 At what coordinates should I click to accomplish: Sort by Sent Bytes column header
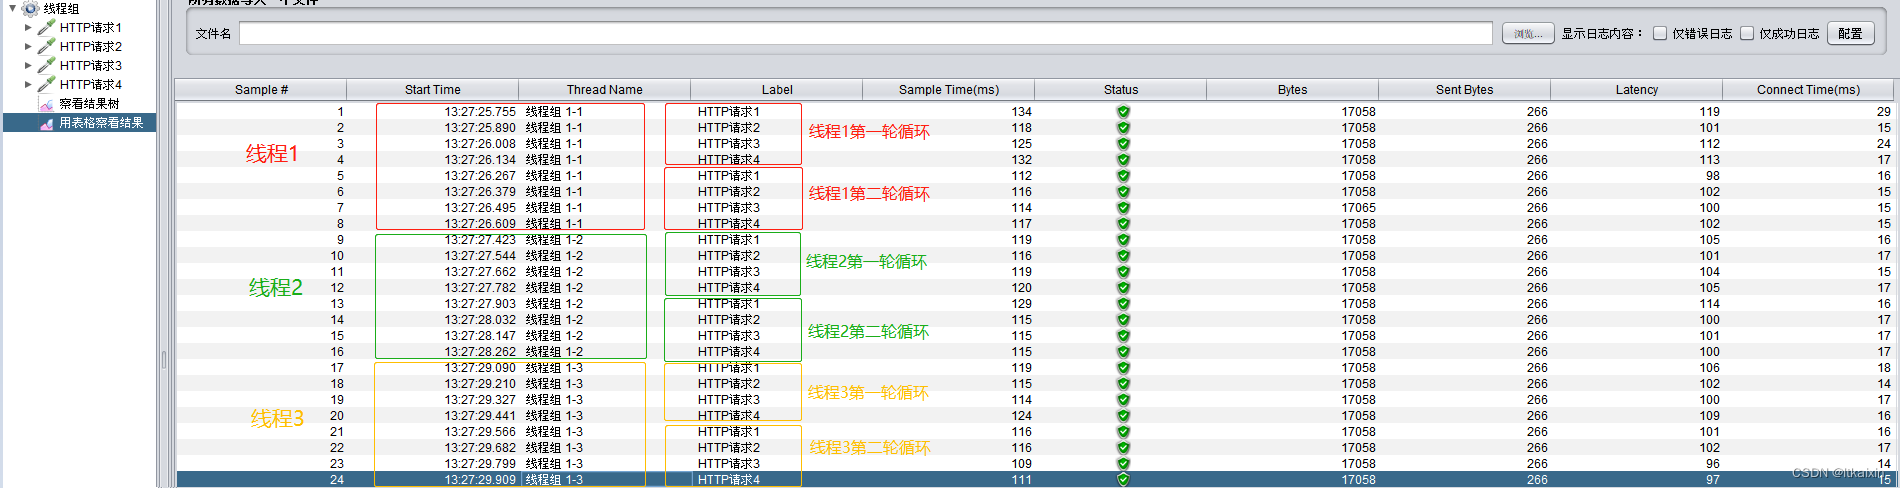pyautogui.click(x=1465, y=90)
